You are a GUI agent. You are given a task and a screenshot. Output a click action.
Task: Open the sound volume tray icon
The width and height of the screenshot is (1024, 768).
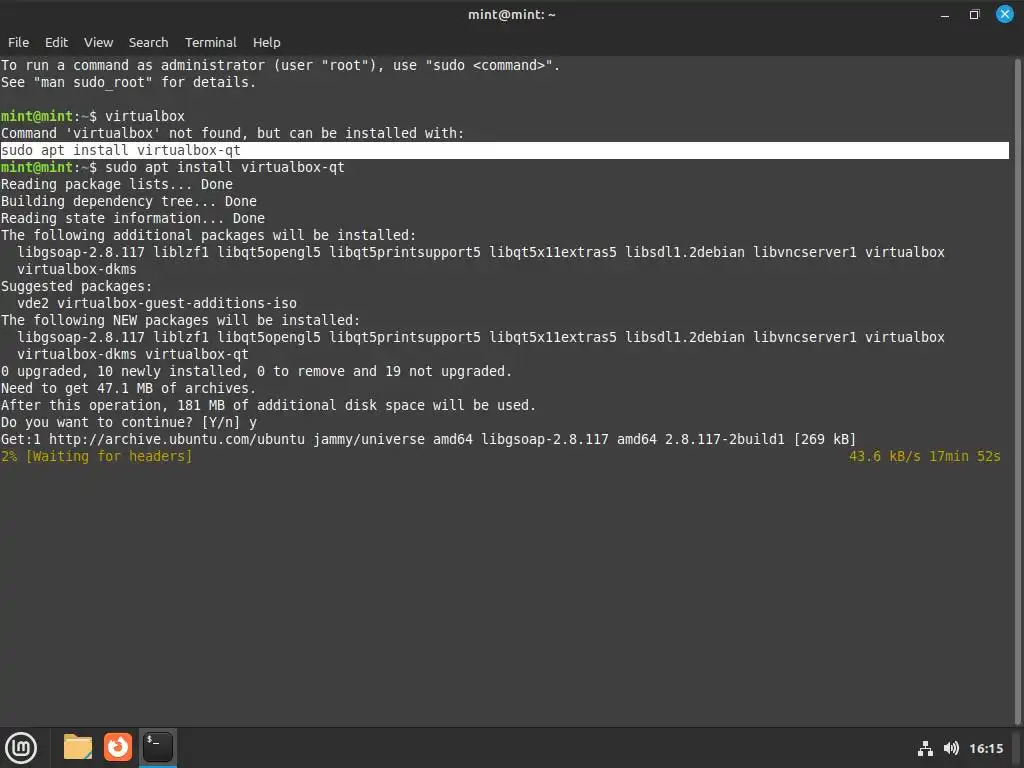pos(951,748)
